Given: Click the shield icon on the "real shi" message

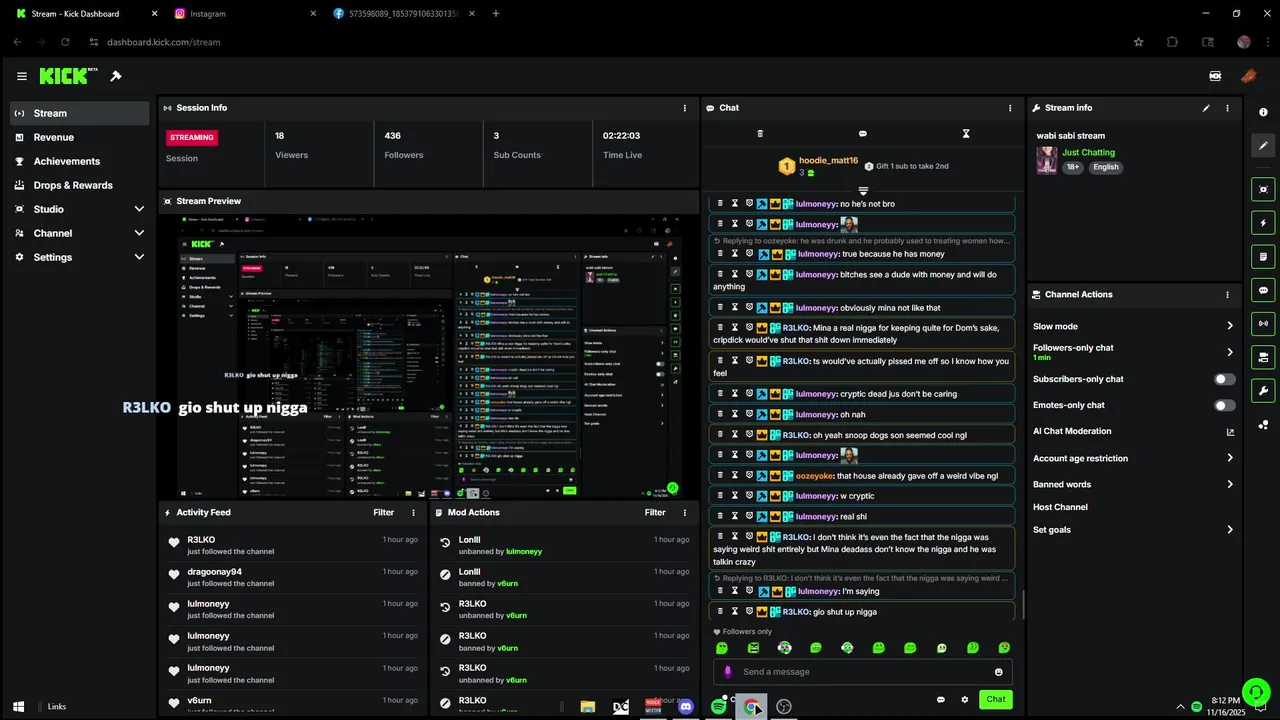Looking at the screenshot, I should [x=749, y=516].
